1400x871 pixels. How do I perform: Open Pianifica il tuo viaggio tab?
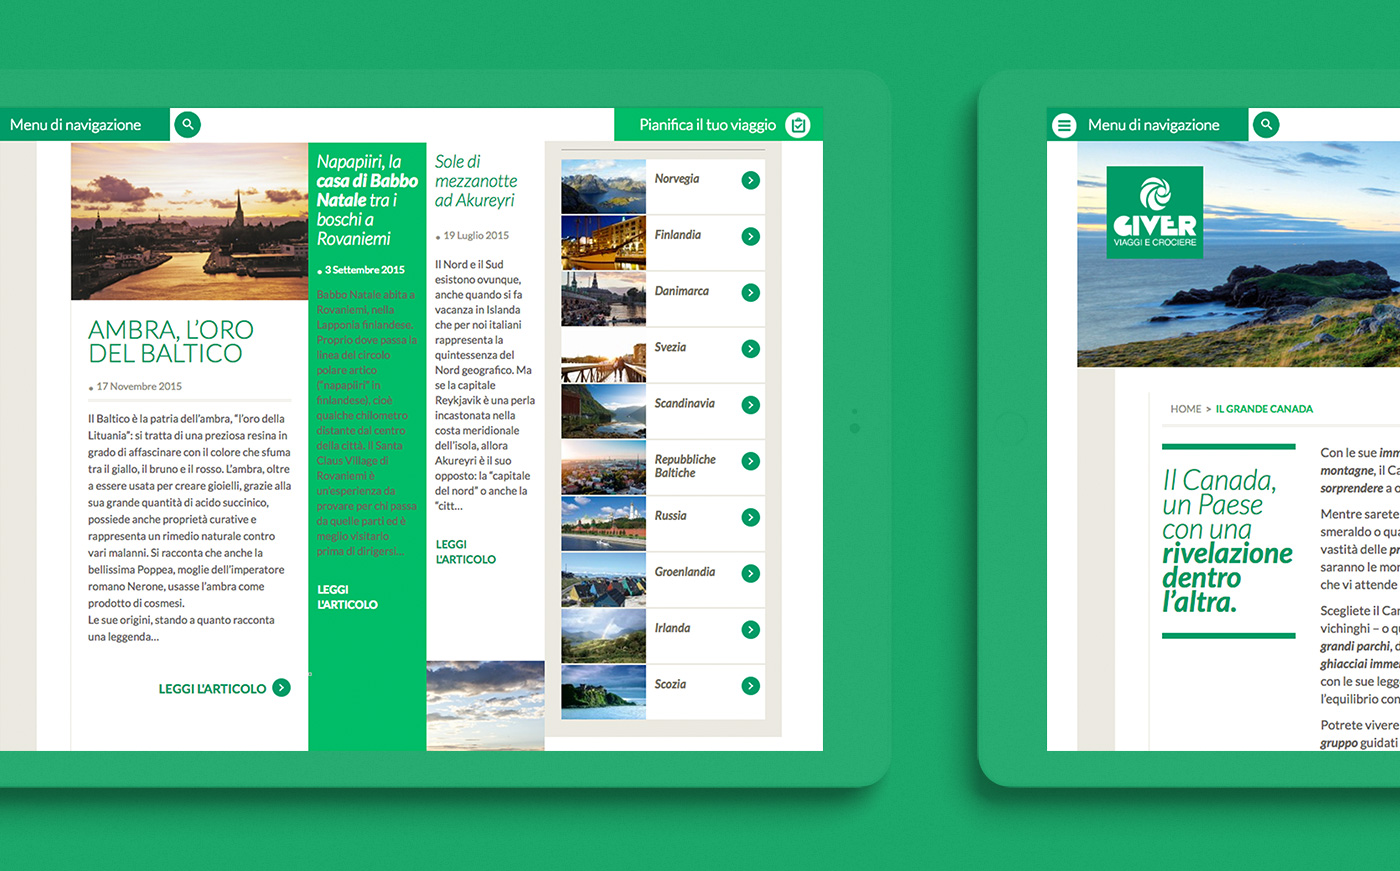[707, 125]
